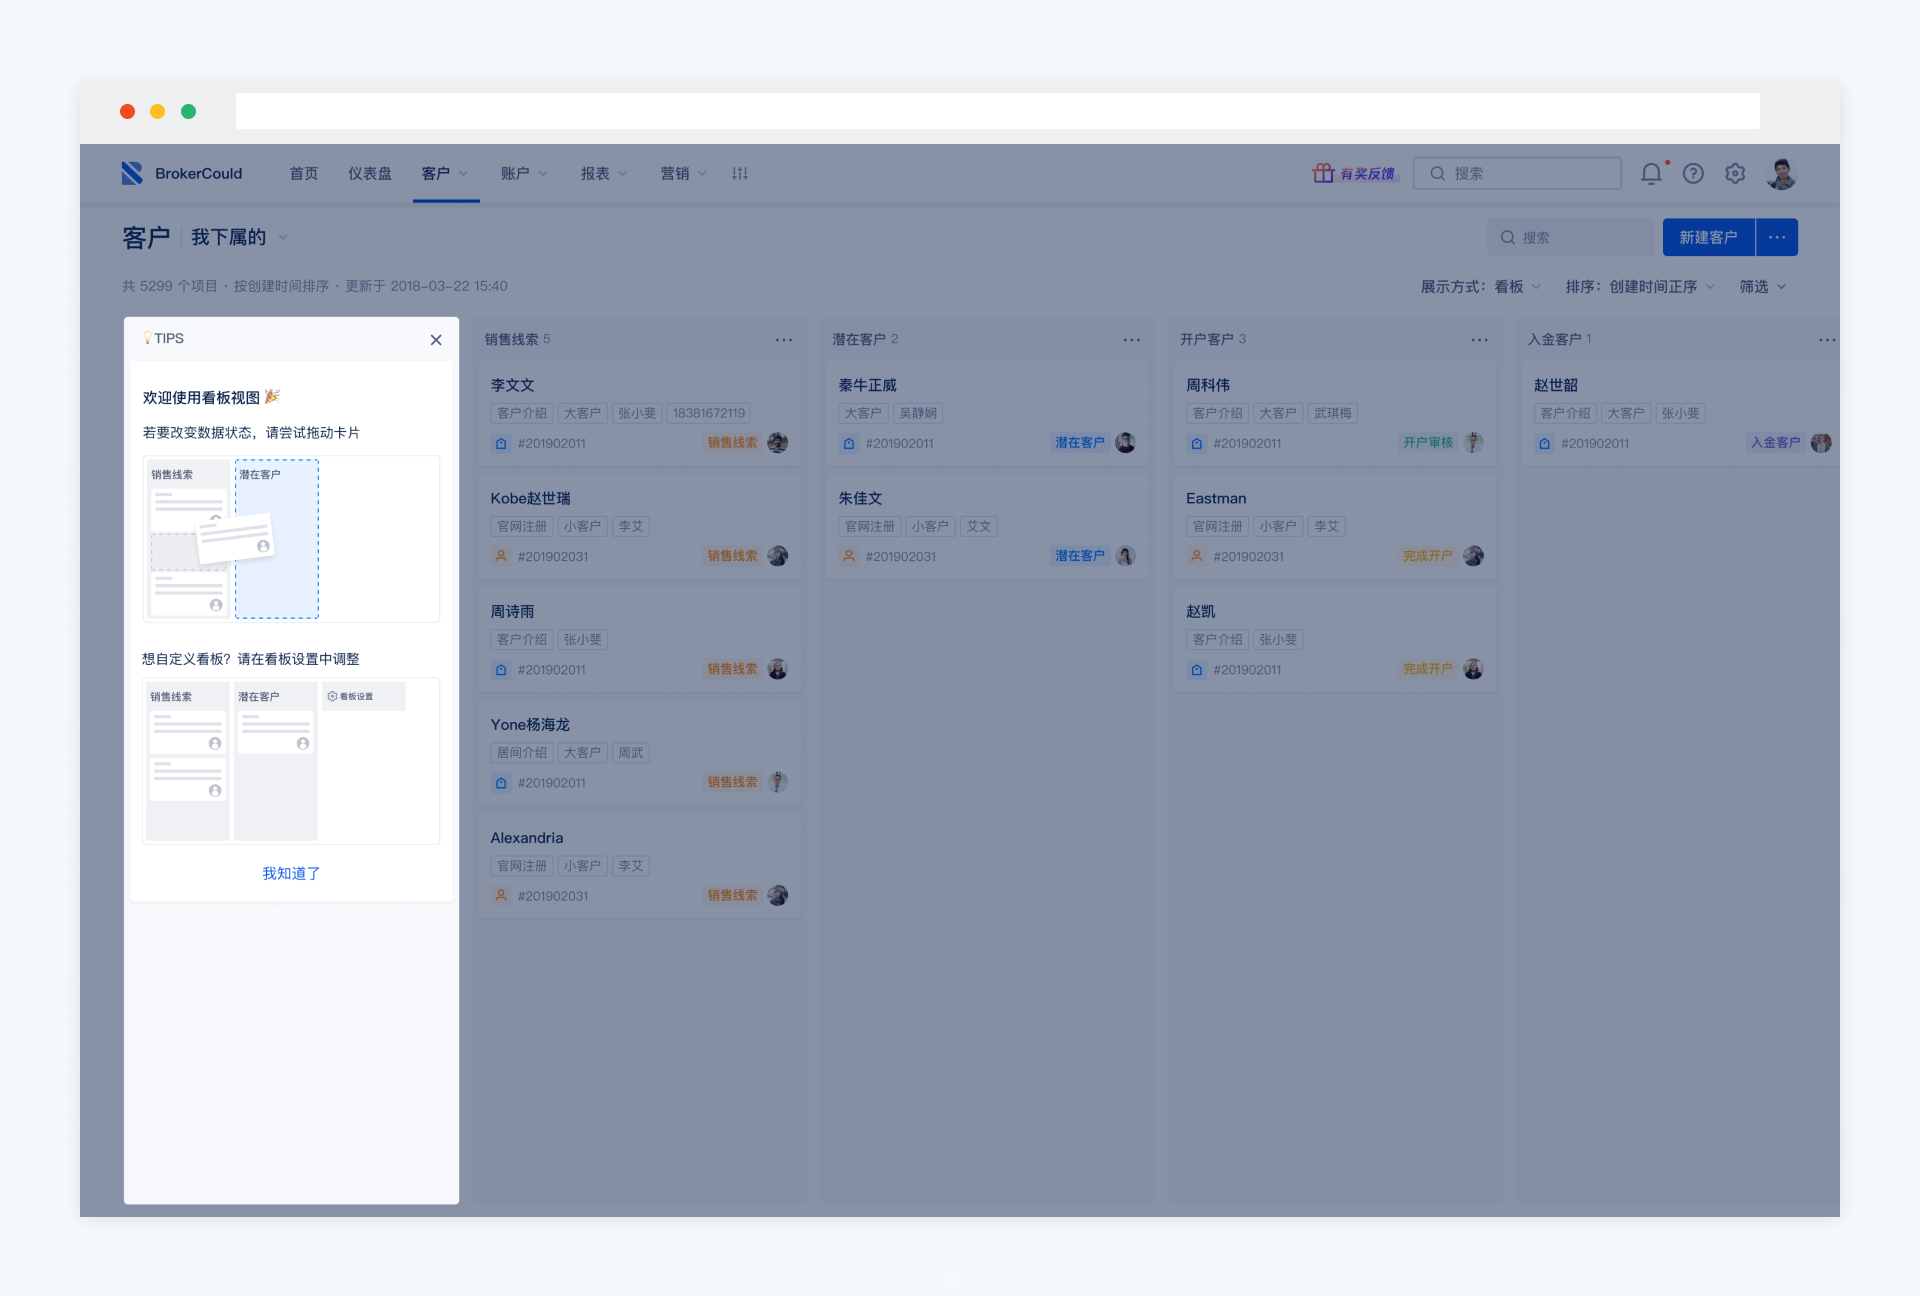Click the 看板设置 tips illustration
The width and height of the screenshot is (1920, 1296).
pyautogui.click(x=291, y=761)
